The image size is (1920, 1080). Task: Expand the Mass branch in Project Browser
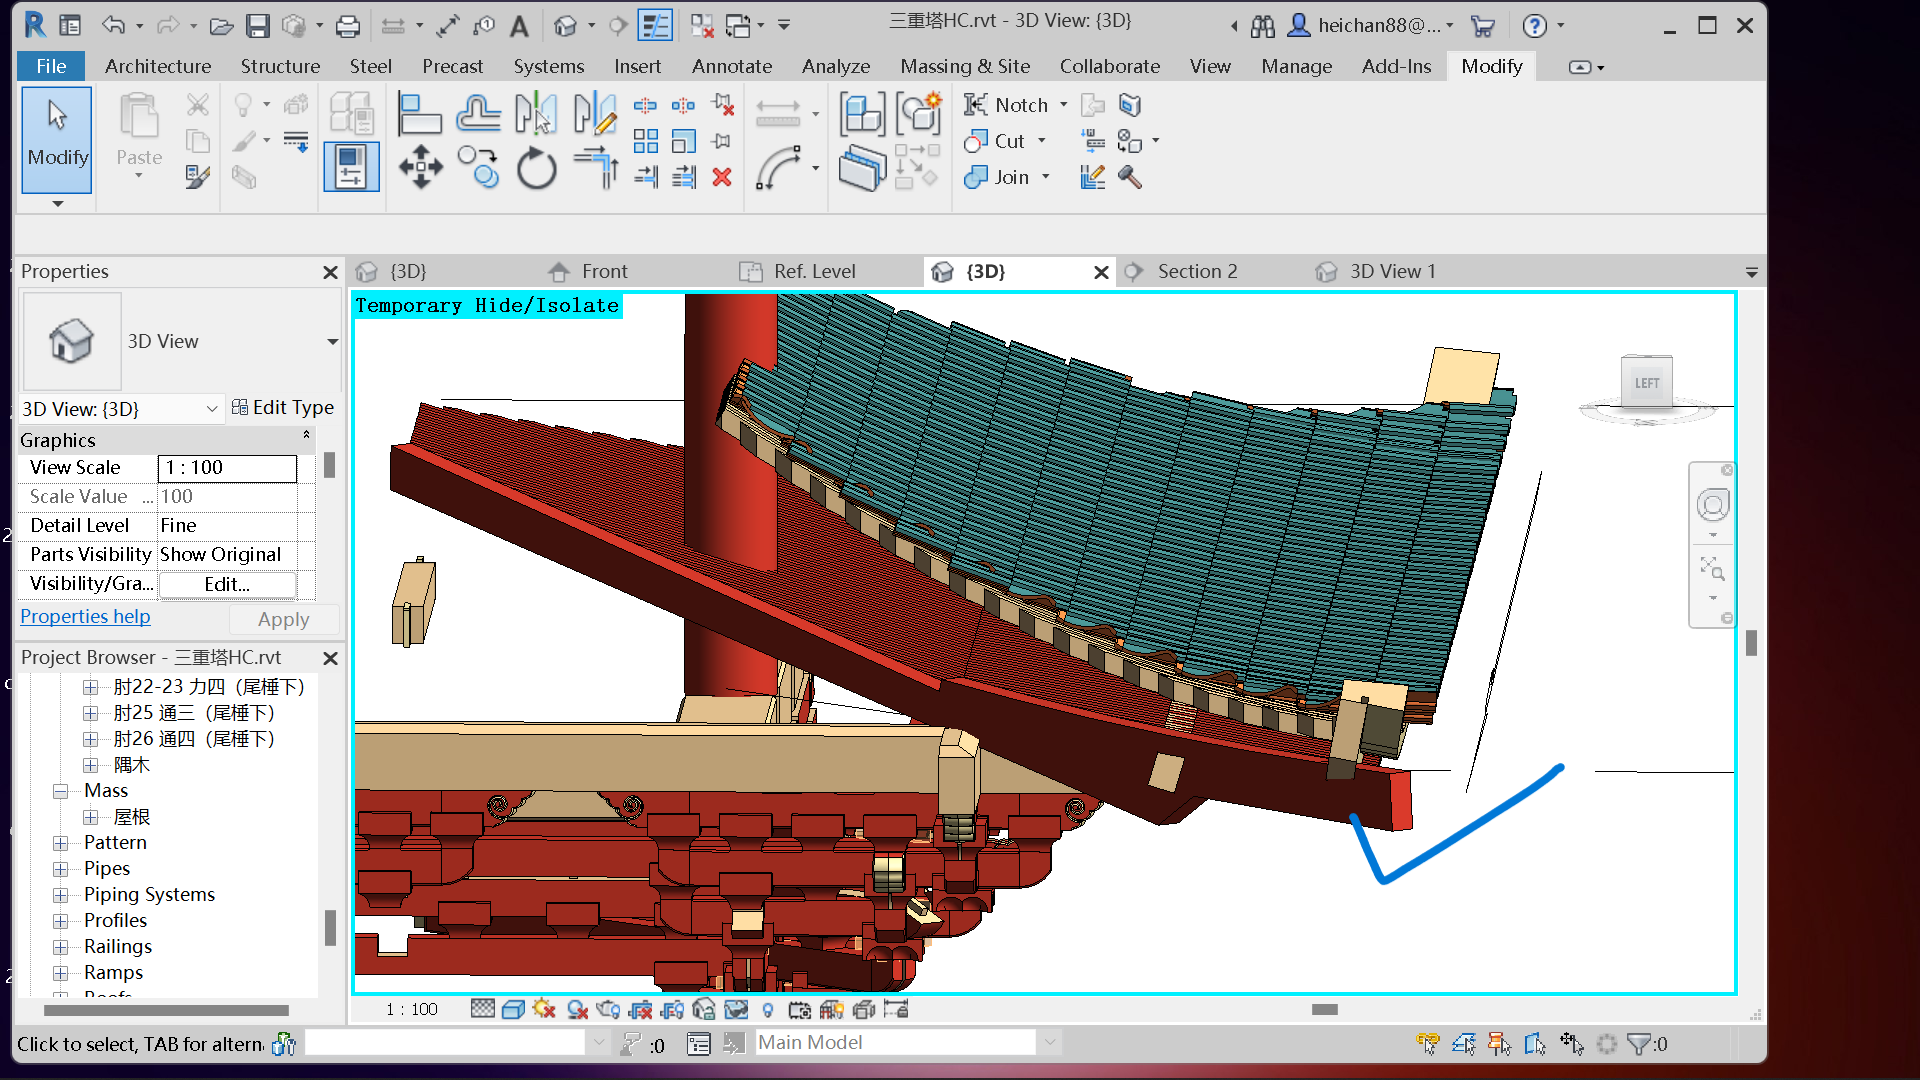click(59, 790)
